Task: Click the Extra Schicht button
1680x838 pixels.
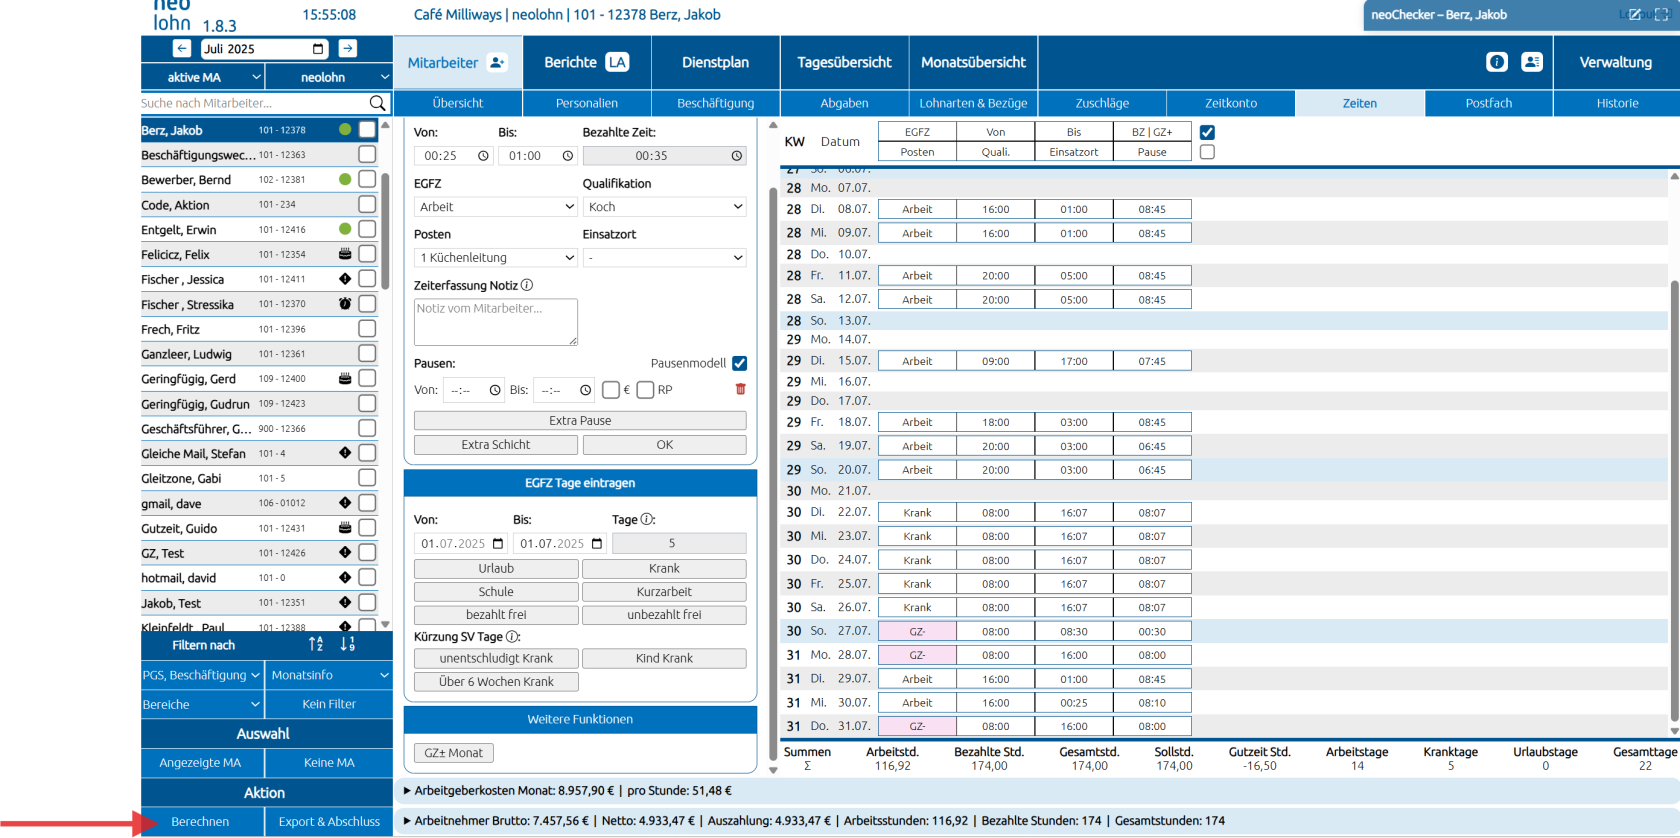Action: [496, 445]
